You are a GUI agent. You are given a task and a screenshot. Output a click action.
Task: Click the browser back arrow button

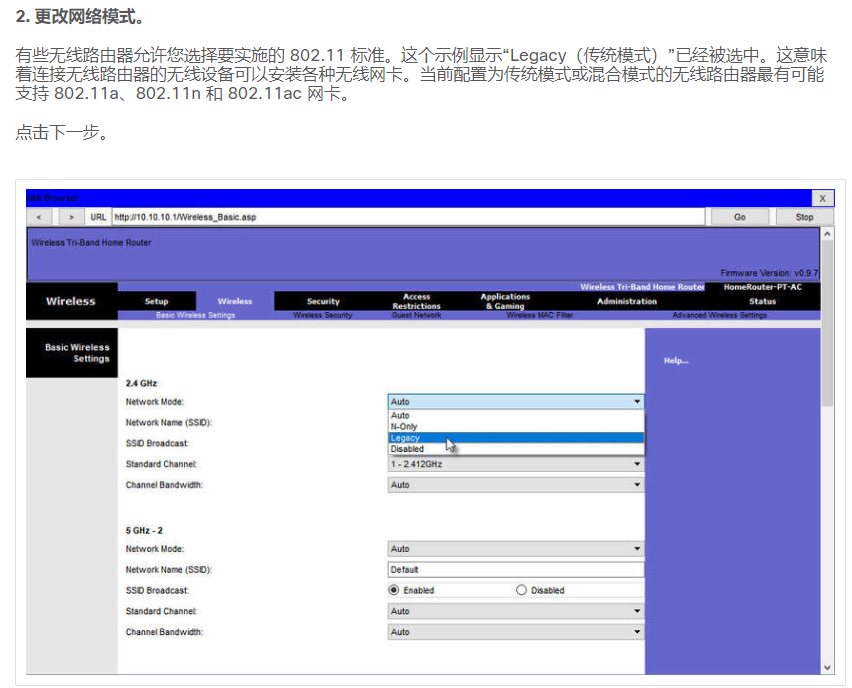pyautogui.click(x=39, y=216)
